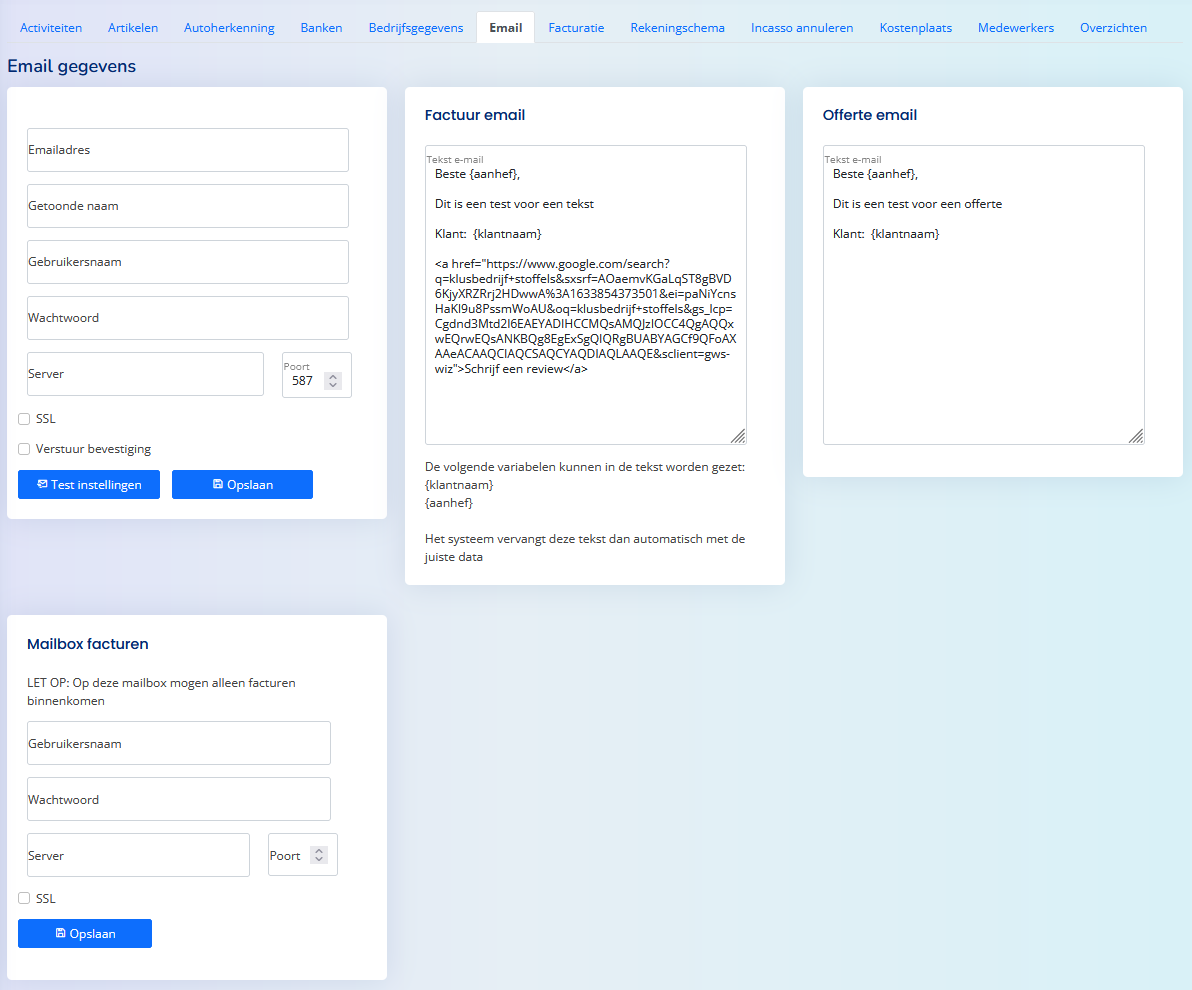Click up arrow of Mailbox facturen Poort
Image resolution: width=1192 pixels, height=990 pixels.
coord(319,851)
